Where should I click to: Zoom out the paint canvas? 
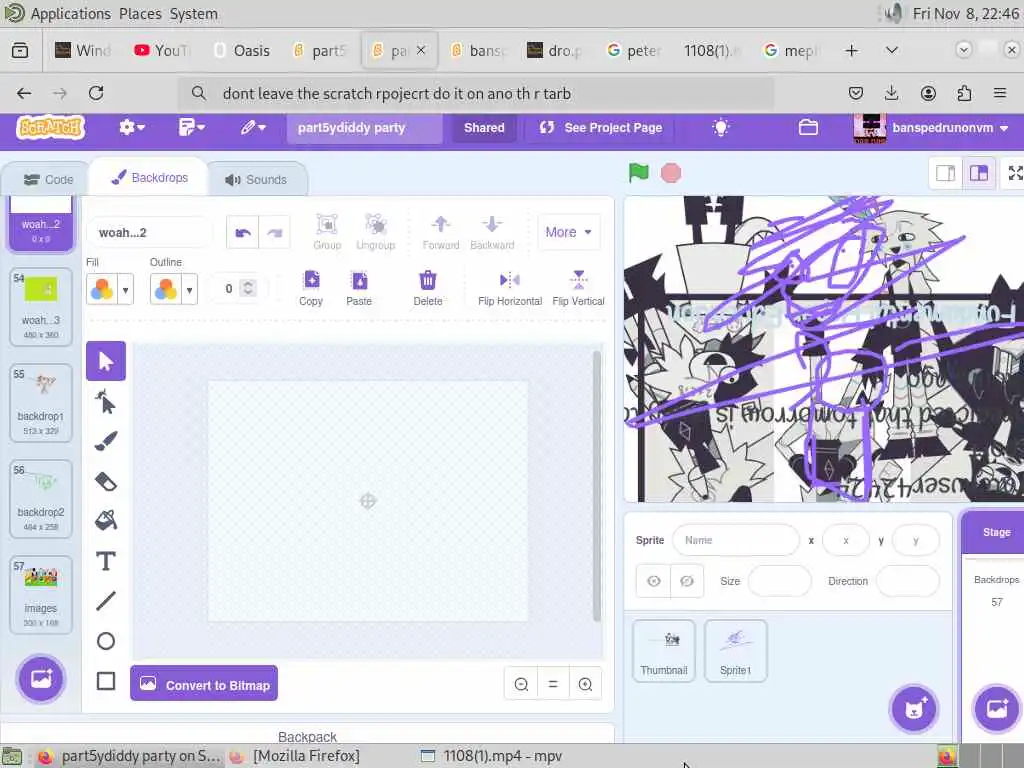click(521, 684)
